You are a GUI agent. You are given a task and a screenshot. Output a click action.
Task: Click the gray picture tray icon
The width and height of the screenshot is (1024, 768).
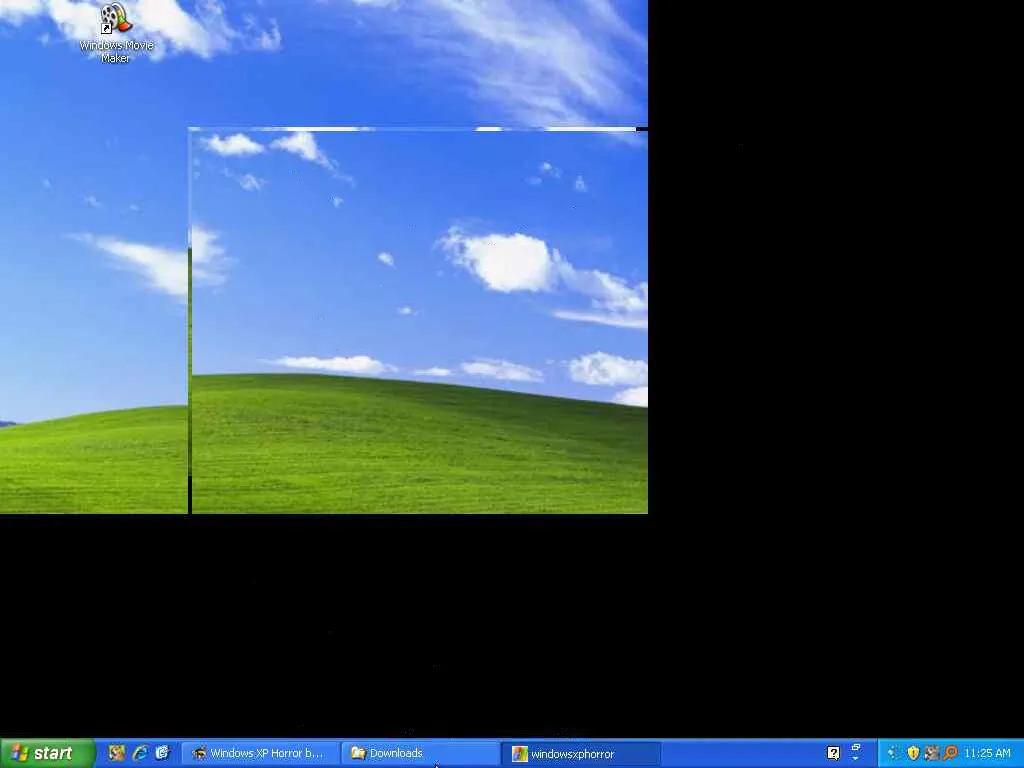pos(932,753)
